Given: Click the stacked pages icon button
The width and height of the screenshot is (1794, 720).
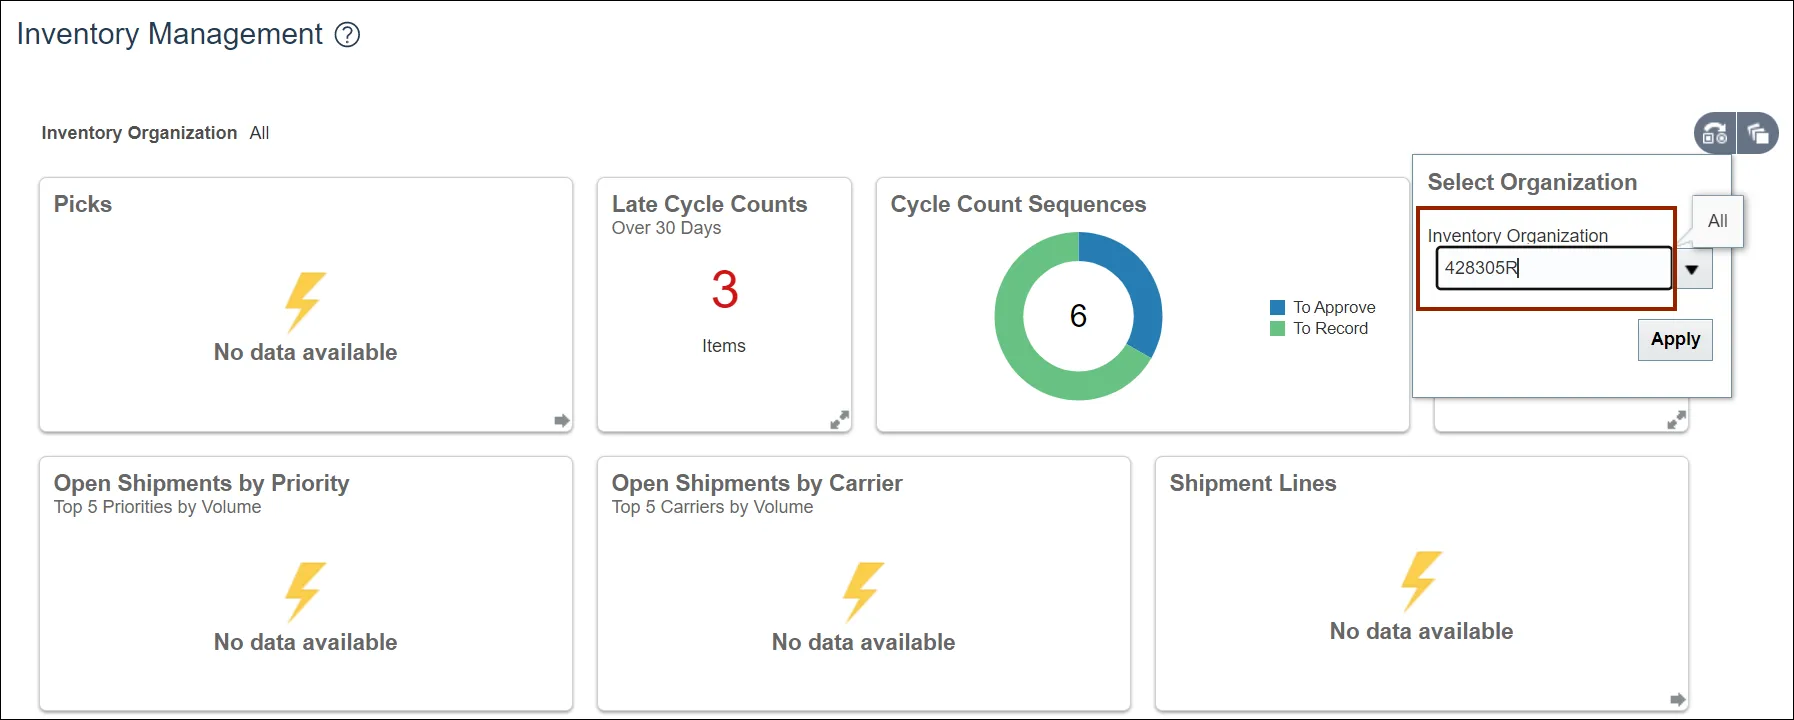Looking at the screenshot, I should click(1758, 133).
